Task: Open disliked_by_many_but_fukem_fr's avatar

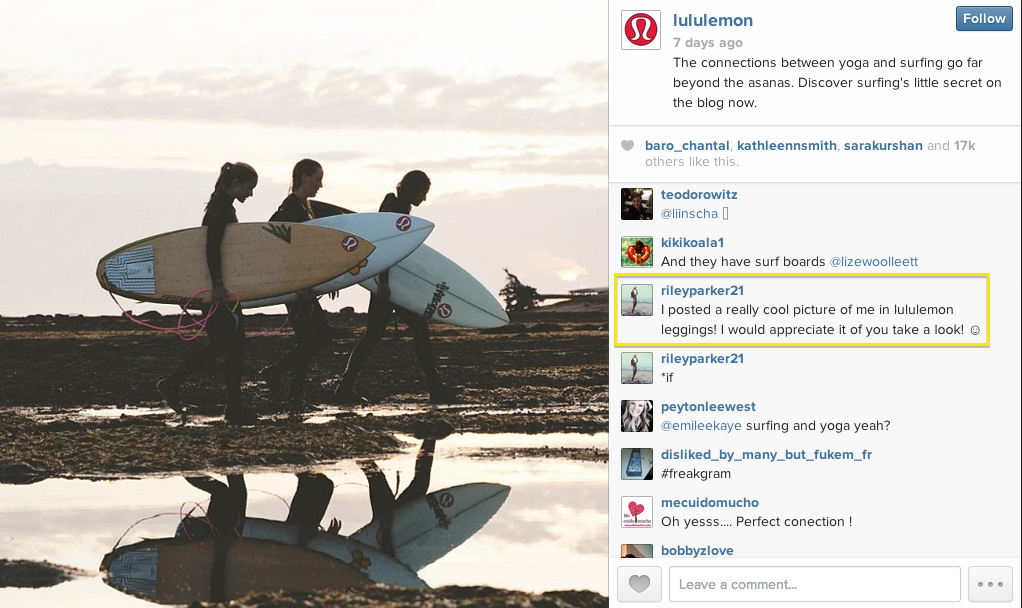Action: point(637,464)
